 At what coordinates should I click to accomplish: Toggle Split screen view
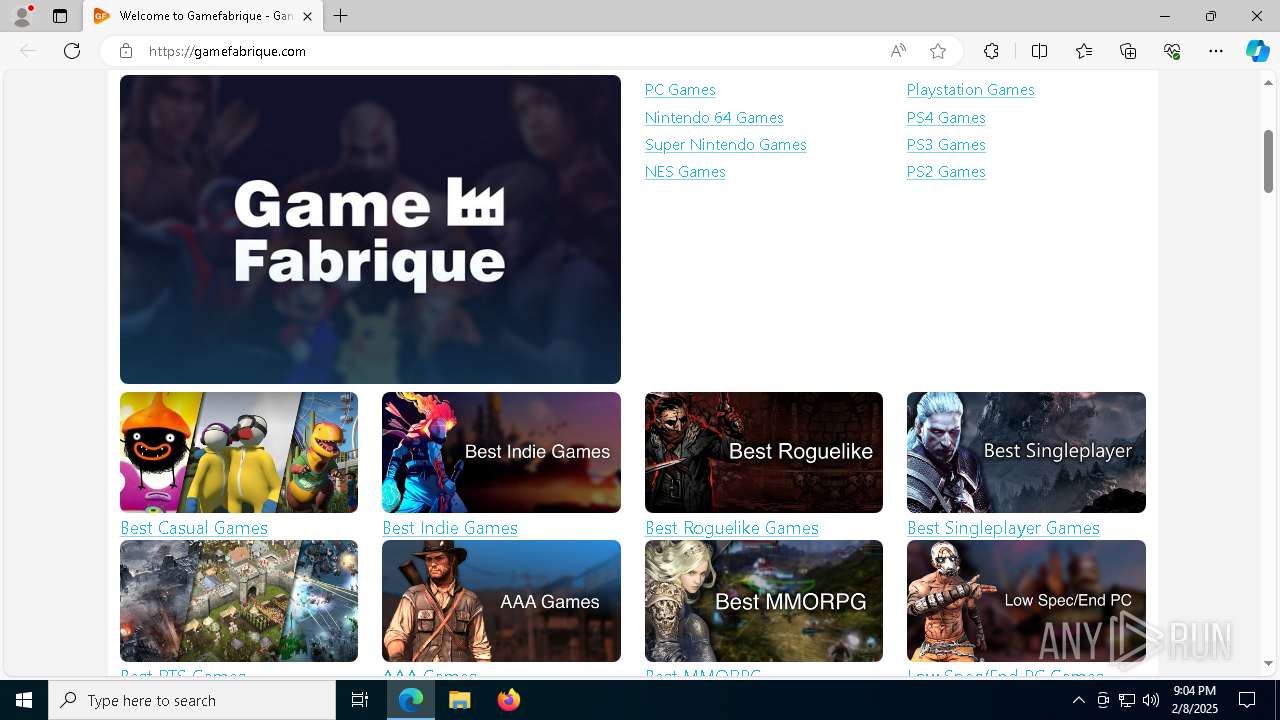[x=1039, y=51]
